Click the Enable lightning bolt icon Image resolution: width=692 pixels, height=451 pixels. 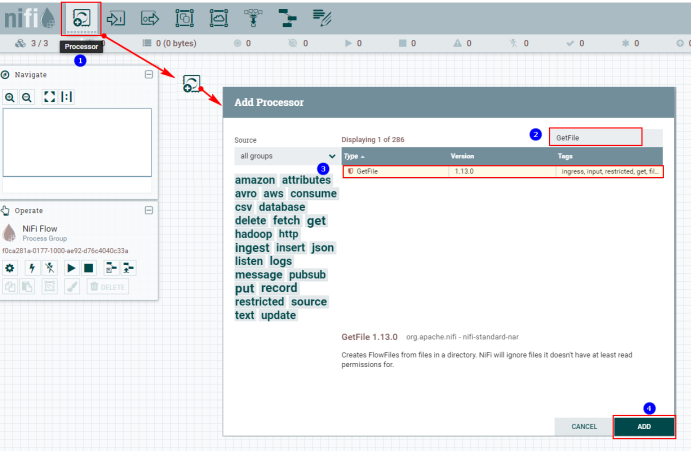point(32,268)
